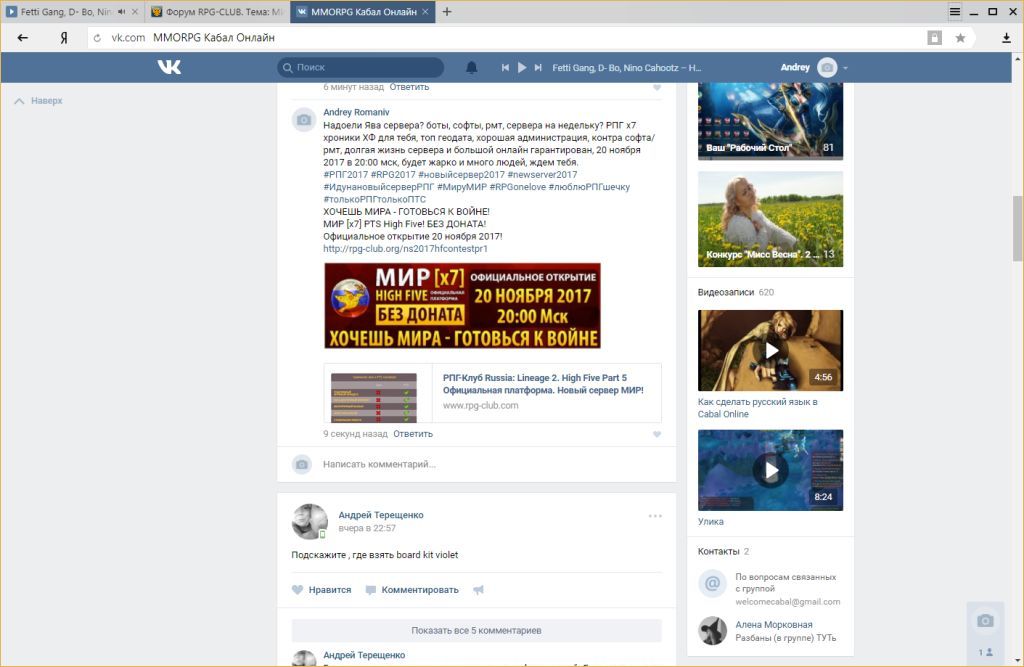This screenshot has height=667, width=1024.
Task: Open the Andrey profile dropdown arrow
Action: click(x=846, y=68)
